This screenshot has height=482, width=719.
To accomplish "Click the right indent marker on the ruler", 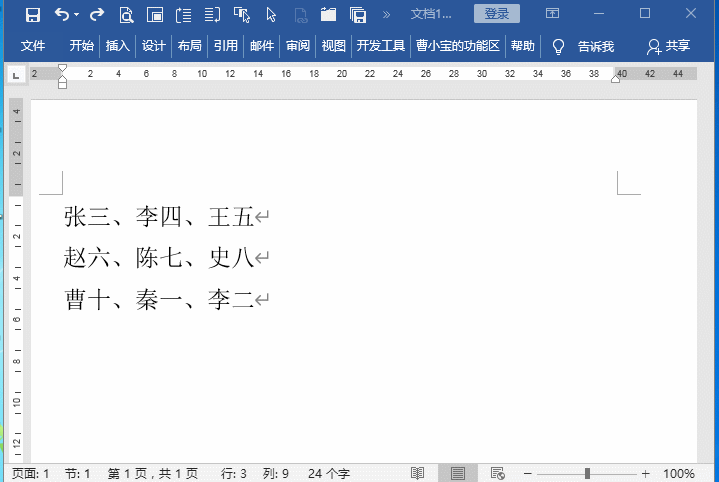I will pyautogui.click(x=615, y=79).
